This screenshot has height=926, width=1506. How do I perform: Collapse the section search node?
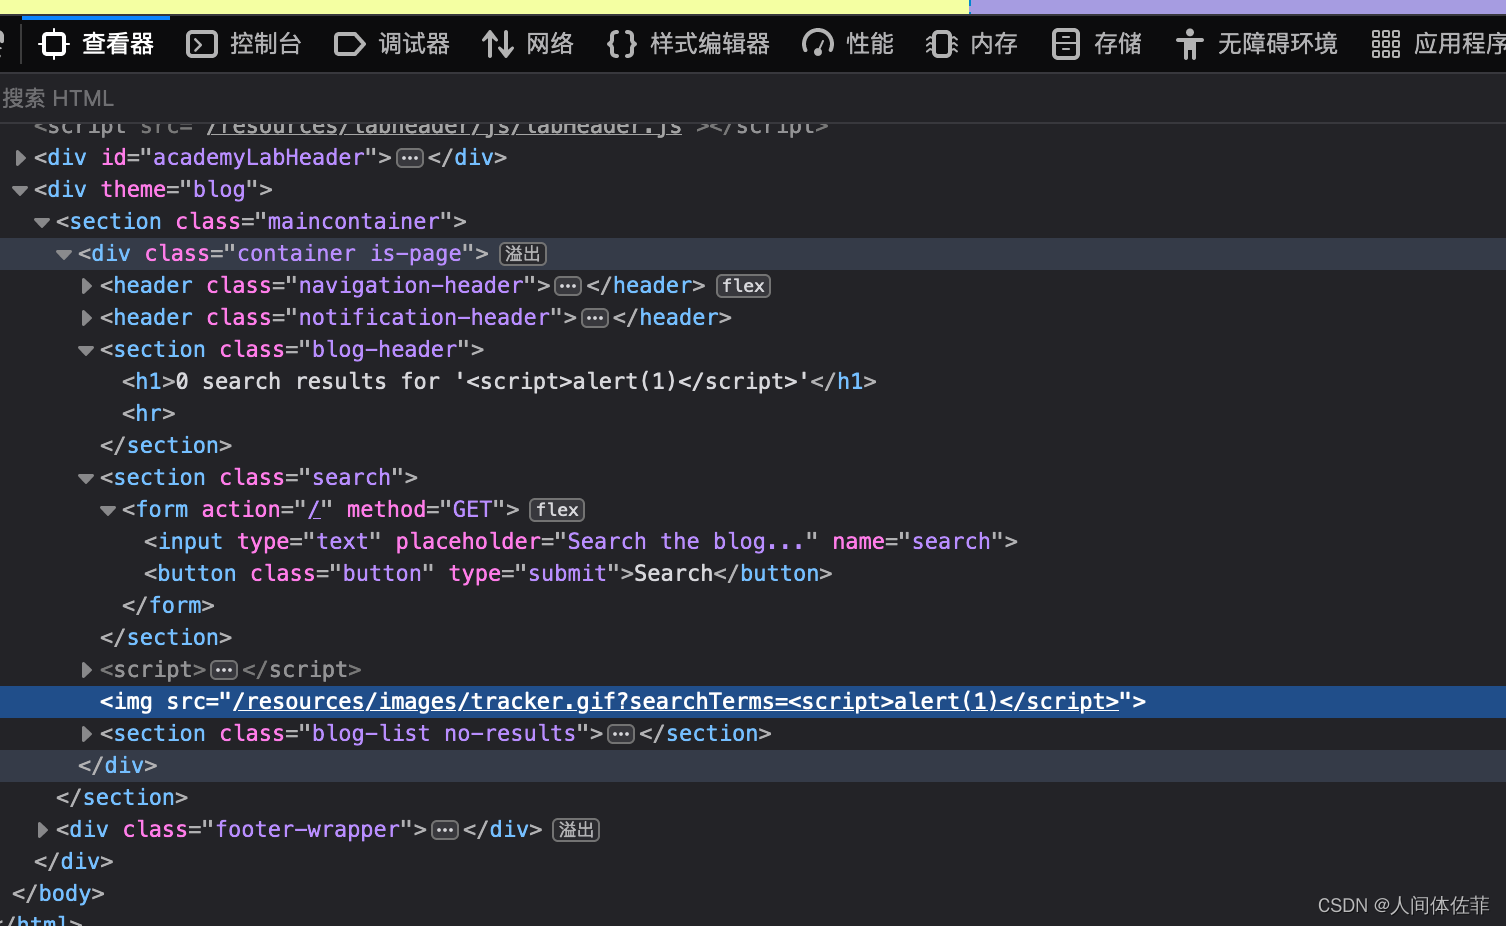pyautogui.click(x=86, y=478)
